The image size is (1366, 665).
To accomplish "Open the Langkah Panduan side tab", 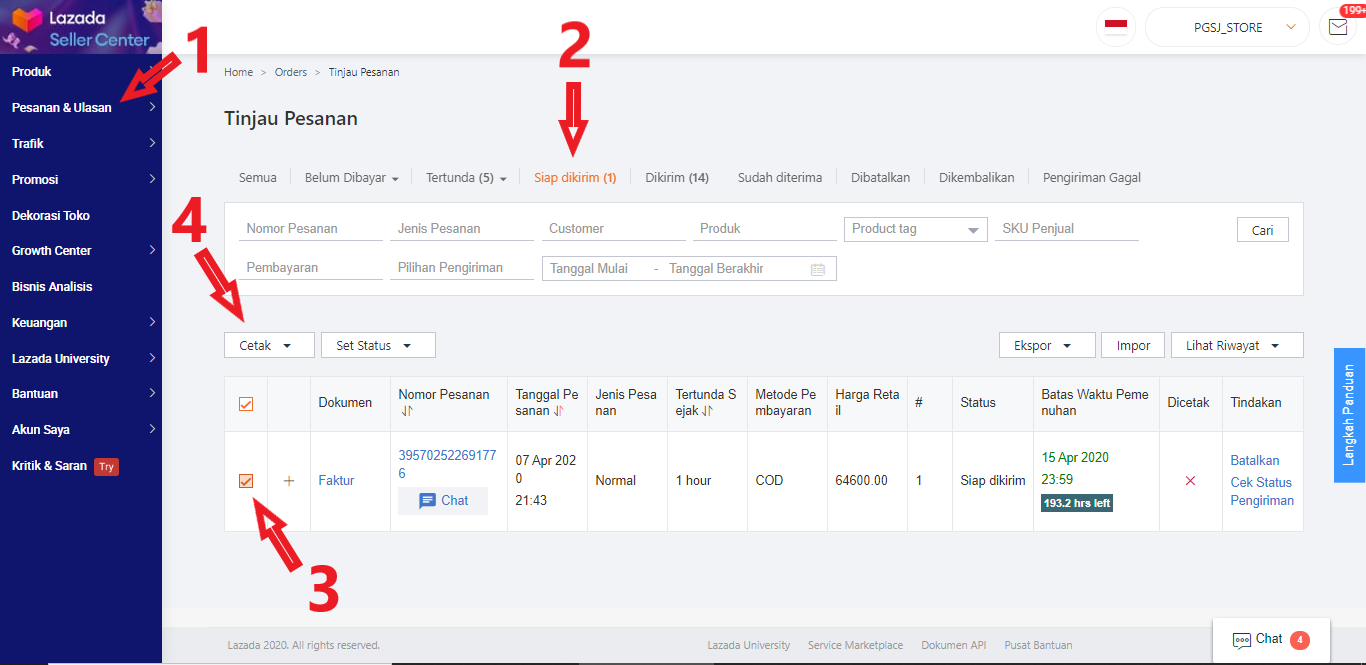I will point(1350,415).
